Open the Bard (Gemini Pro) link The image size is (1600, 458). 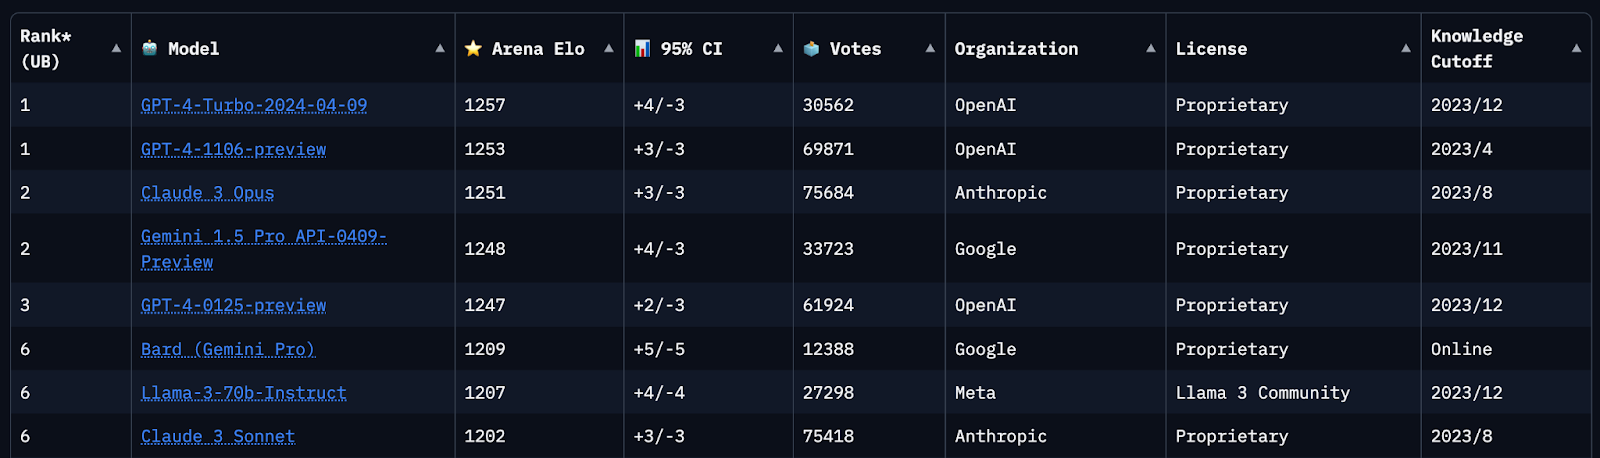point(228,349)
